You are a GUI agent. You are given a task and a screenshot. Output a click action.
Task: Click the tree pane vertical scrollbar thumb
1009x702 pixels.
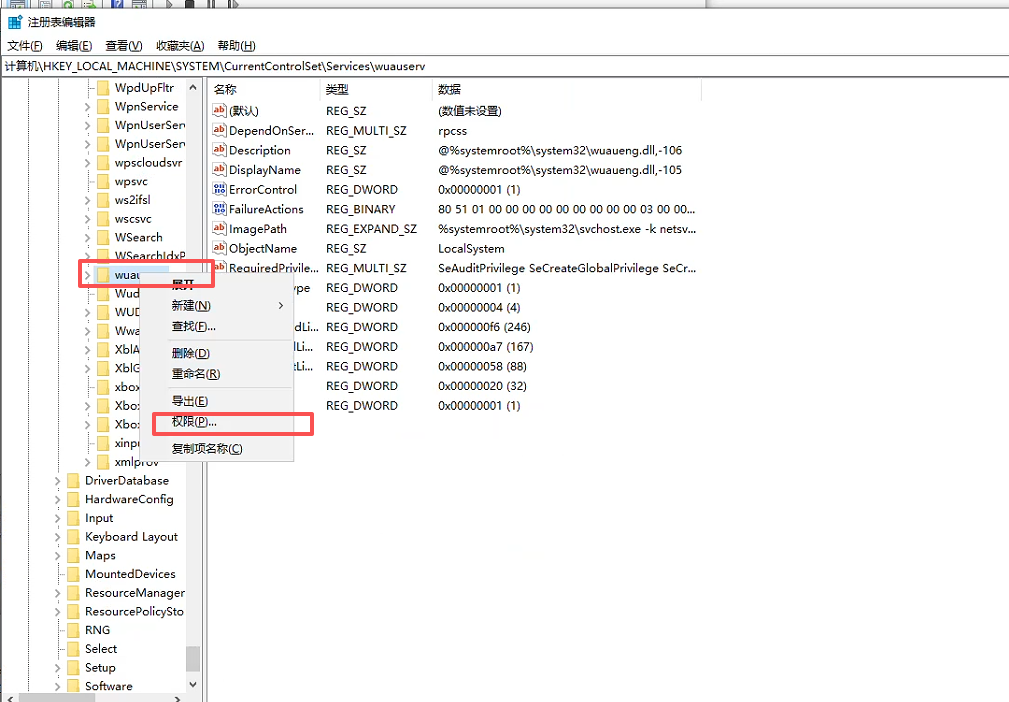(x=193, y=657)
